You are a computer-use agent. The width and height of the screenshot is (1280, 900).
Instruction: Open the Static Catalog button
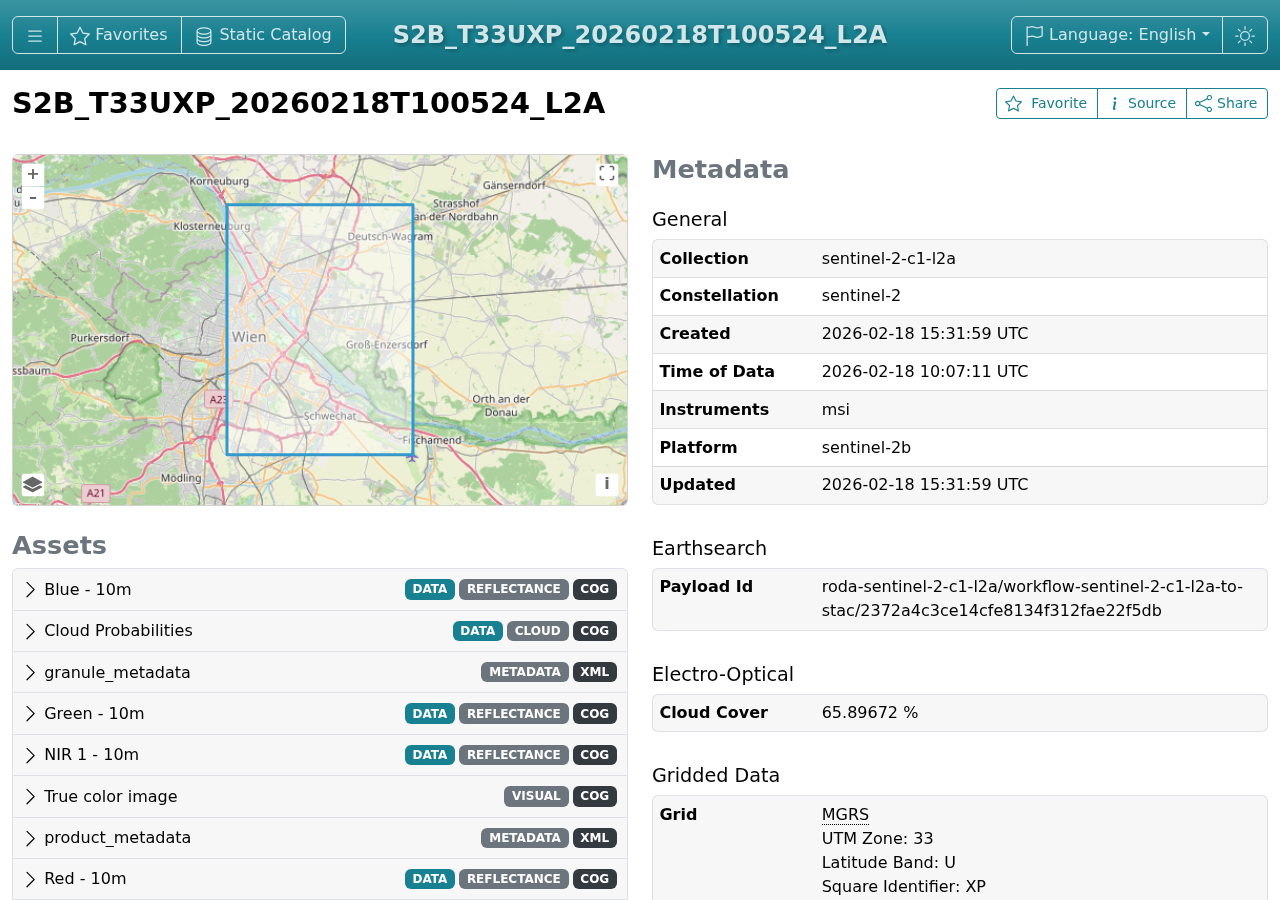point(263,35)
